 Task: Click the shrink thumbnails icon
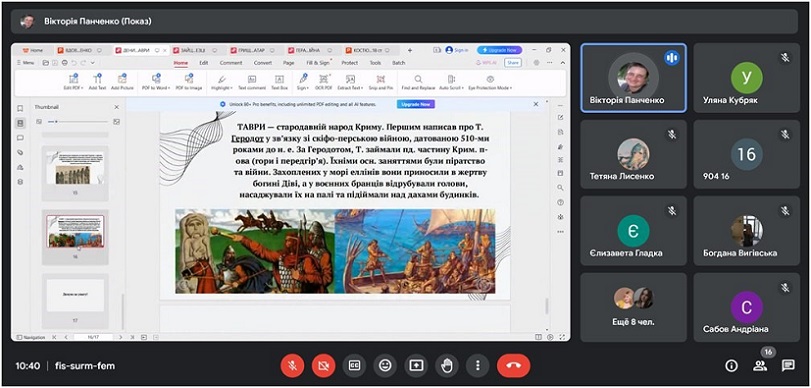pyautogui.click(x=39, y=122)
